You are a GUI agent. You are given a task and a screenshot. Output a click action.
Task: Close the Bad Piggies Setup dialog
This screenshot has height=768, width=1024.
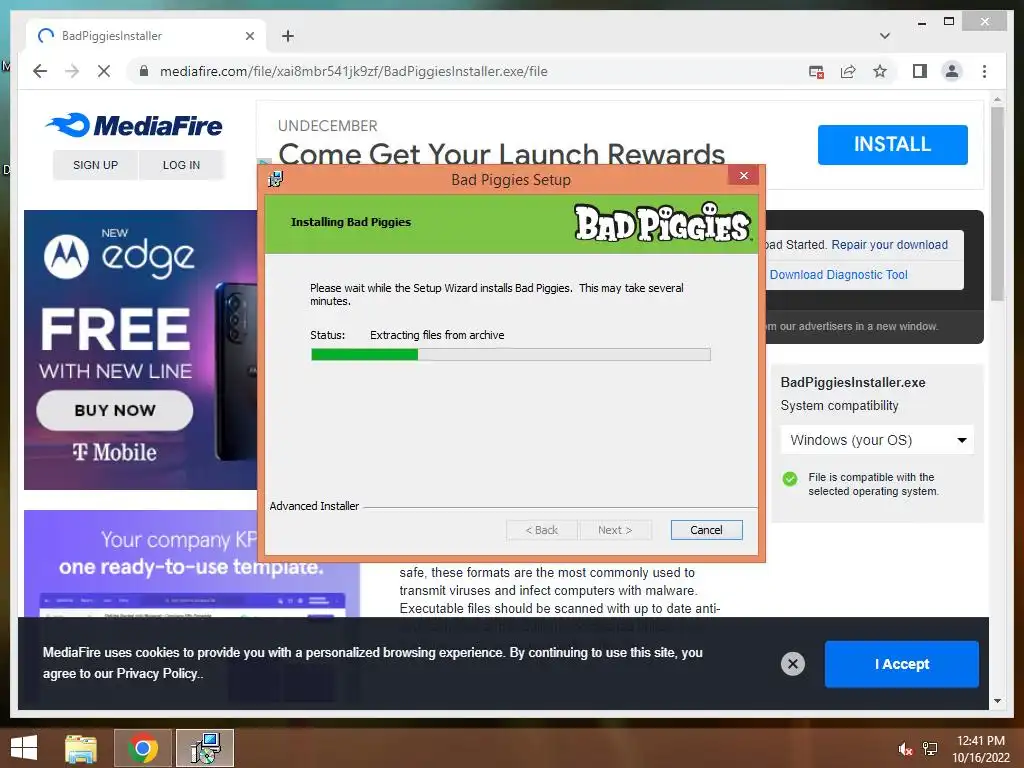tap(743, 175)
